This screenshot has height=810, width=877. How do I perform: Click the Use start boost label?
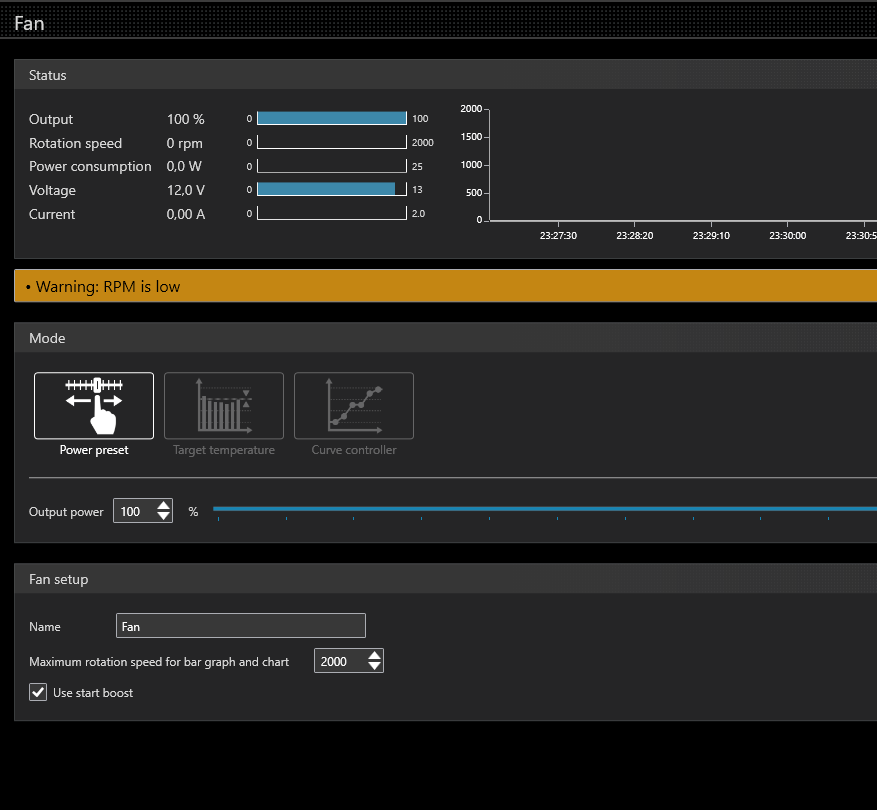[93, 693]
